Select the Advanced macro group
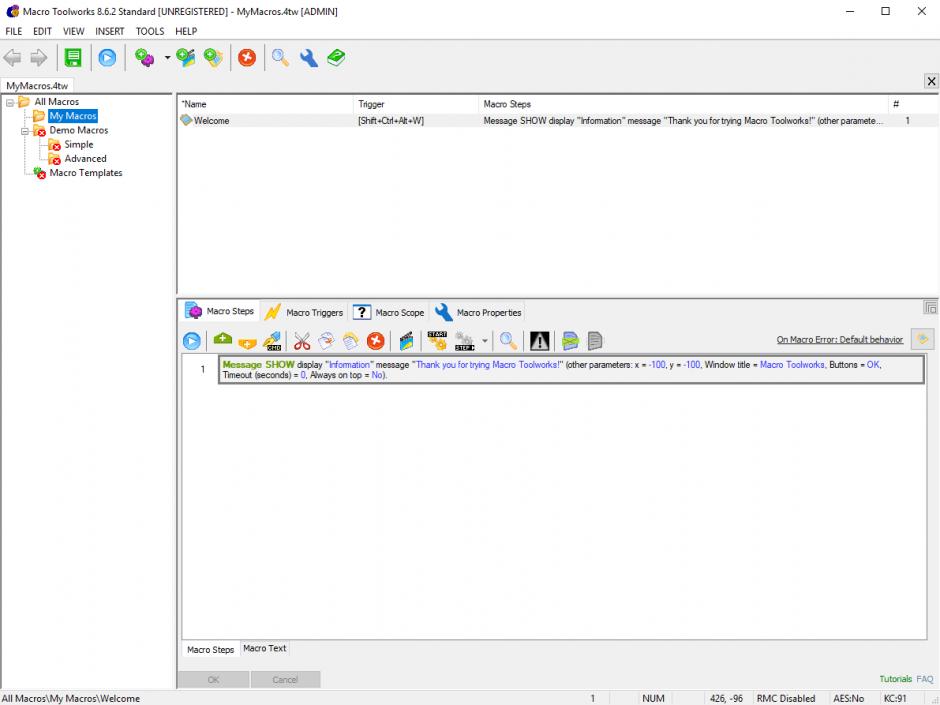The width and height of the screenshot is (940, 705). click(85, 159)
